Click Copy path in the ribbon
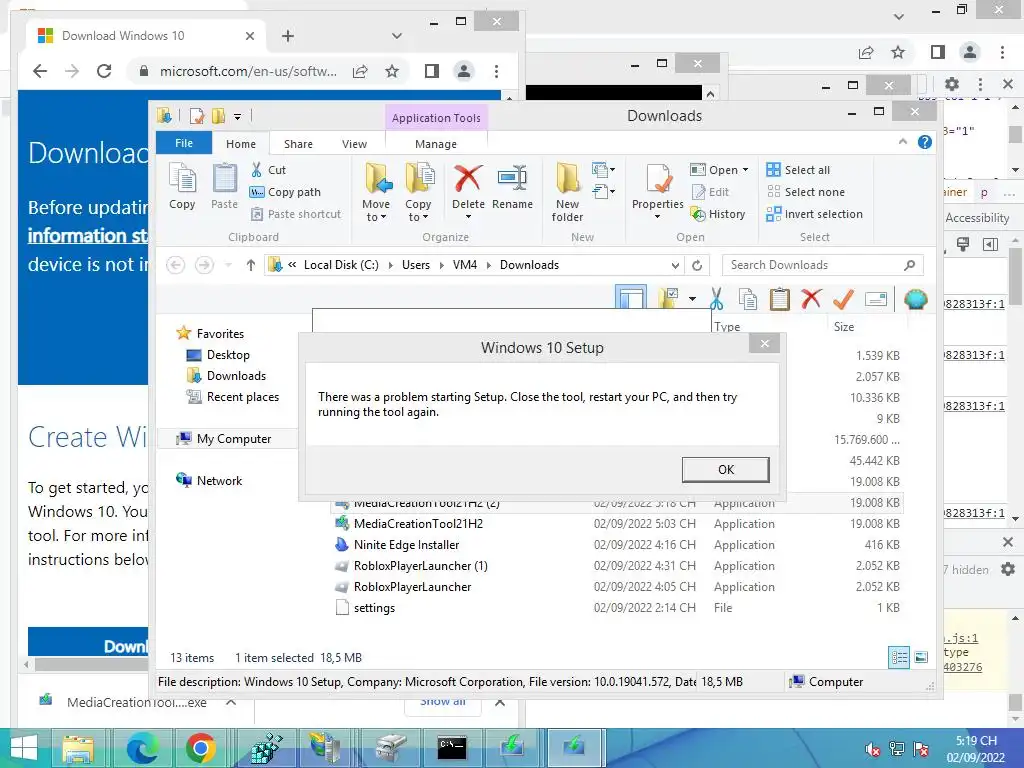 285,192
